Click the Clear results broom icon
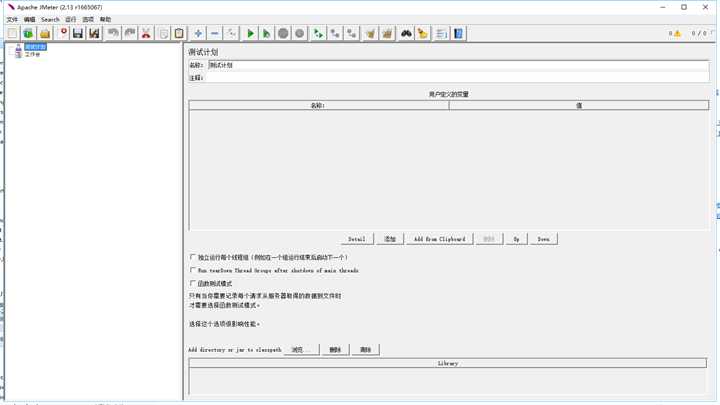The height and width of the screenshot is (405, 720). pos(371,34)
